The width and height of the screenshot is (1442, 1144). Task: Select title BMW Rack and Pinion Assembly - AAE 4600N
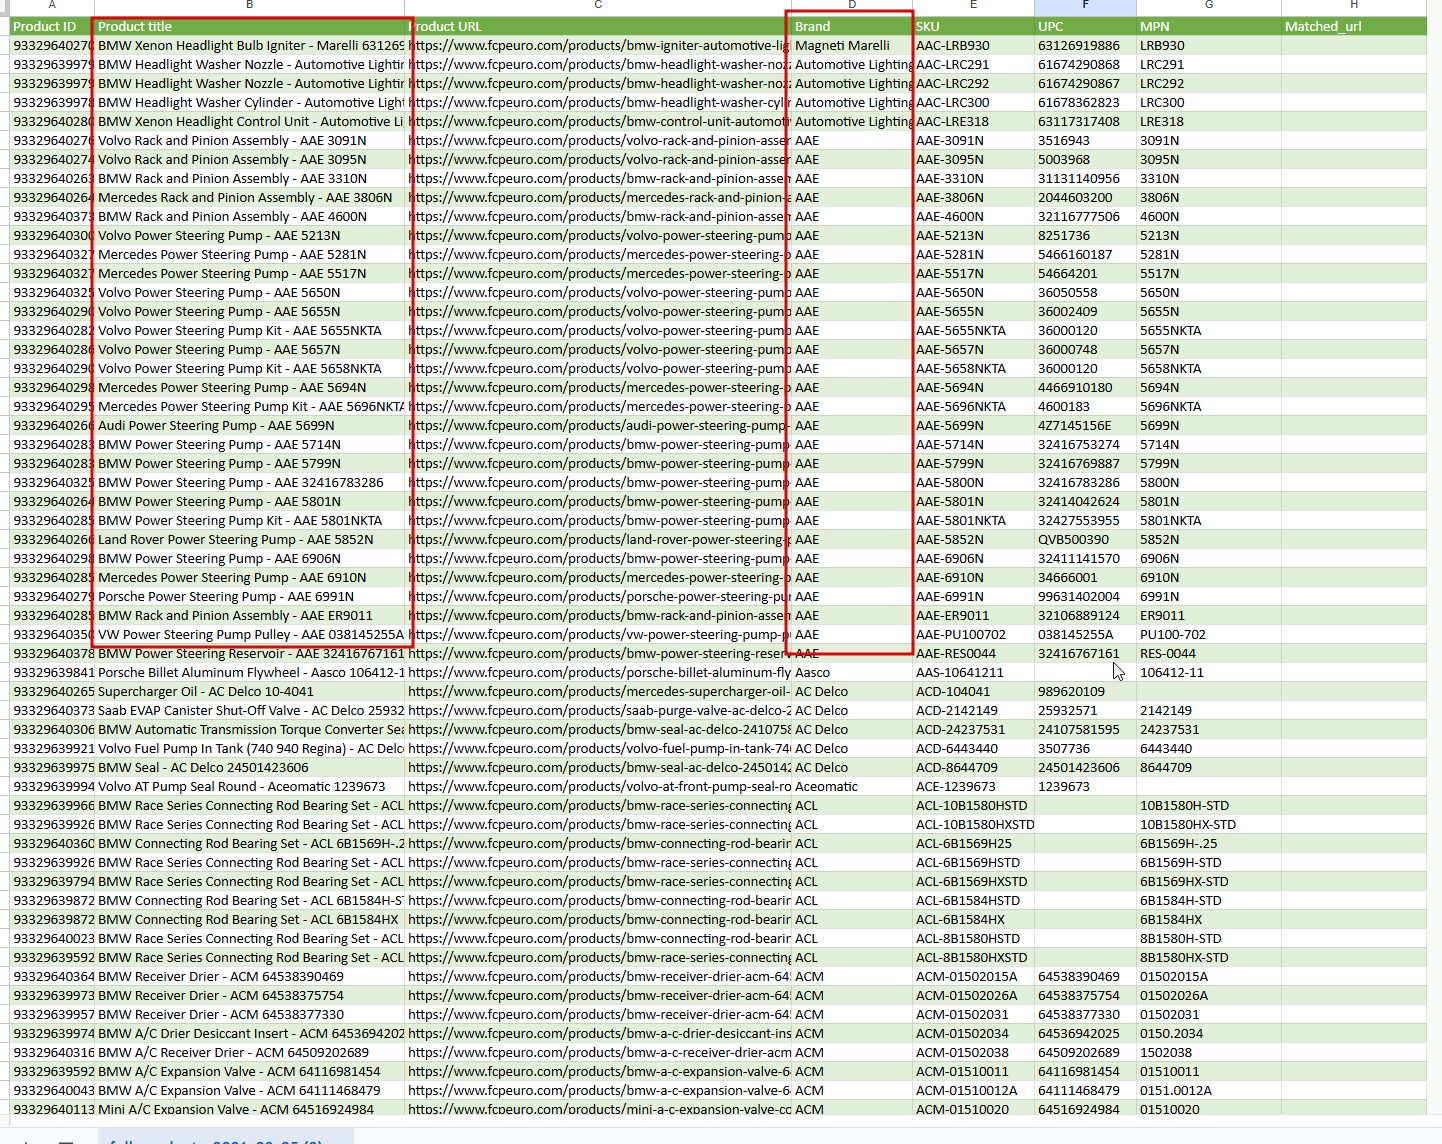[250, 216]
